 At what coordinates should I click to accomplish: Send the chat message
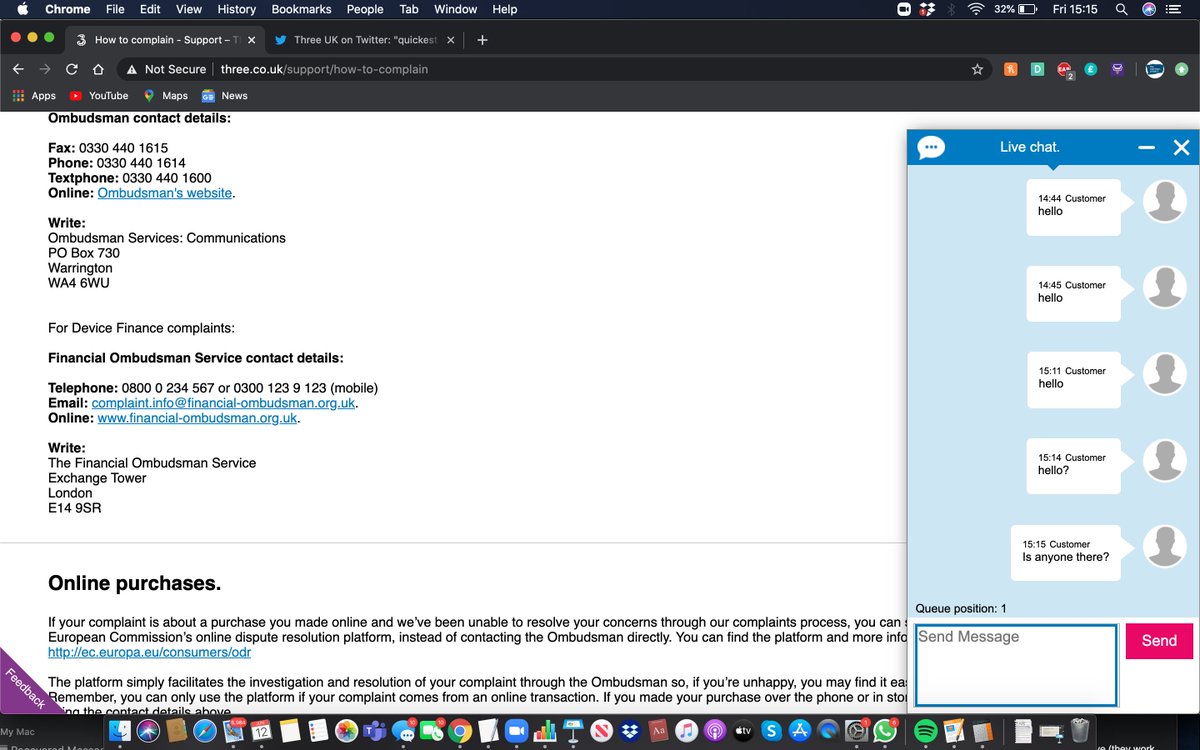1159,641
